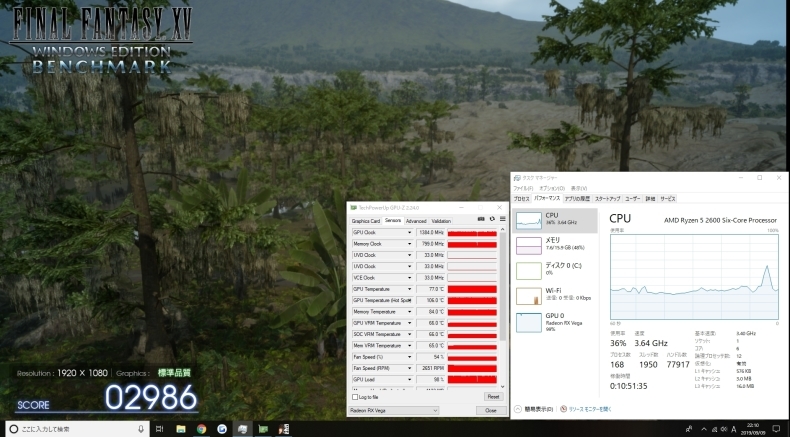The height and width of the screenshot is (437, 790).
Task: Open the GPU Clock sensor dropdown
Action: (x=409, y=232)
